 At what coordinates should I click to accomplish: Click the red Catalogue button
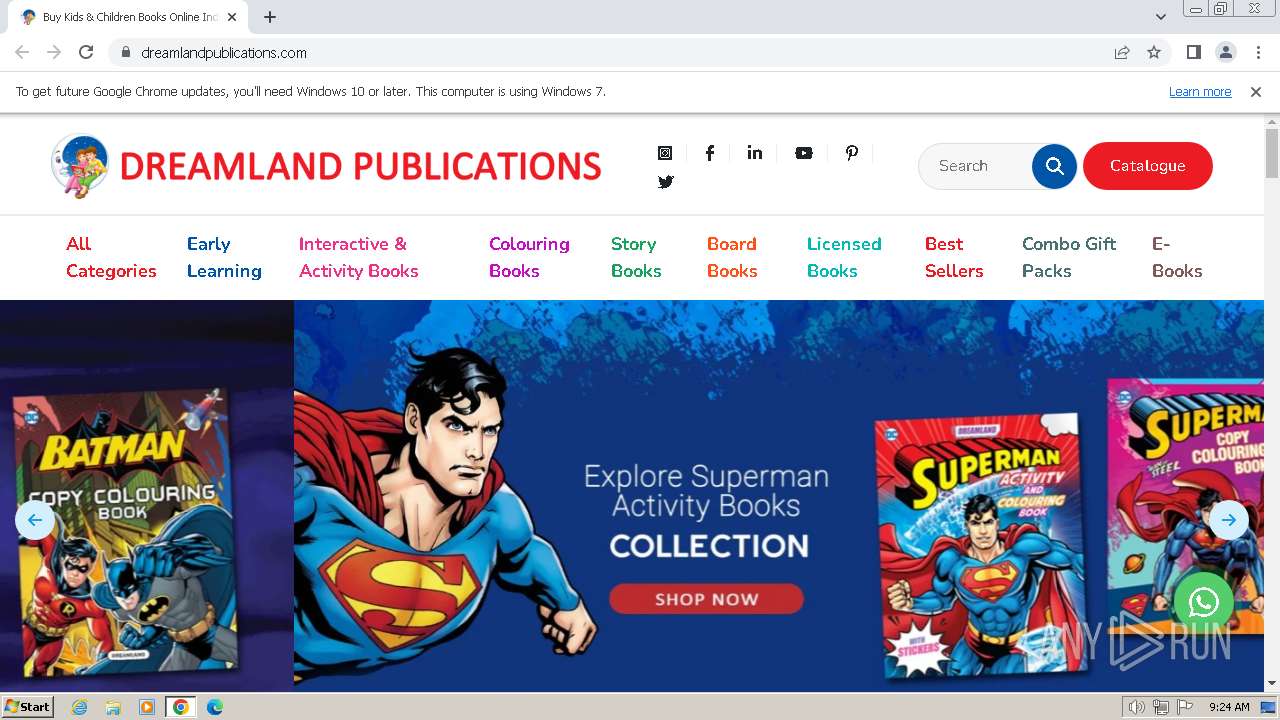(1148, 166)
